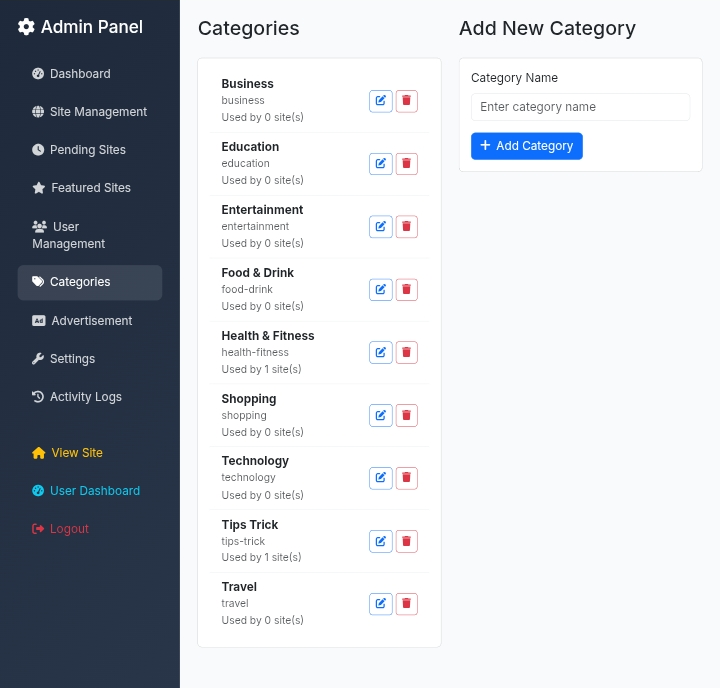Click the Business category title
The height and width of the screenshot is (688, 720).
pyautogui.click(x=248, y=84)
